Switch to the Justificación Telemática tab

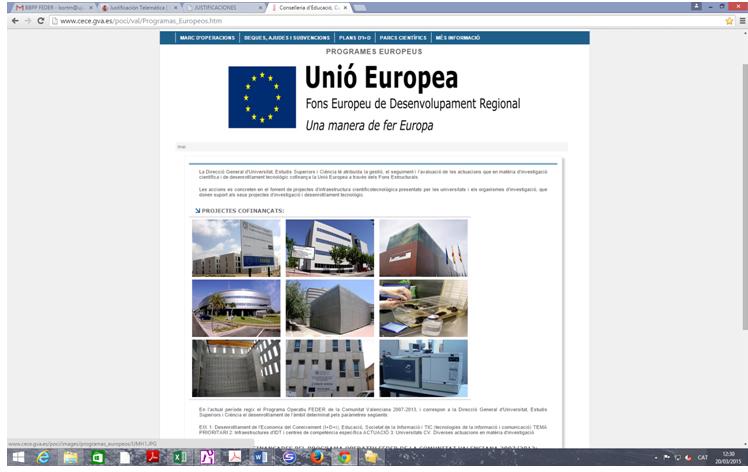pyautogui.click(x=137, y=8)
